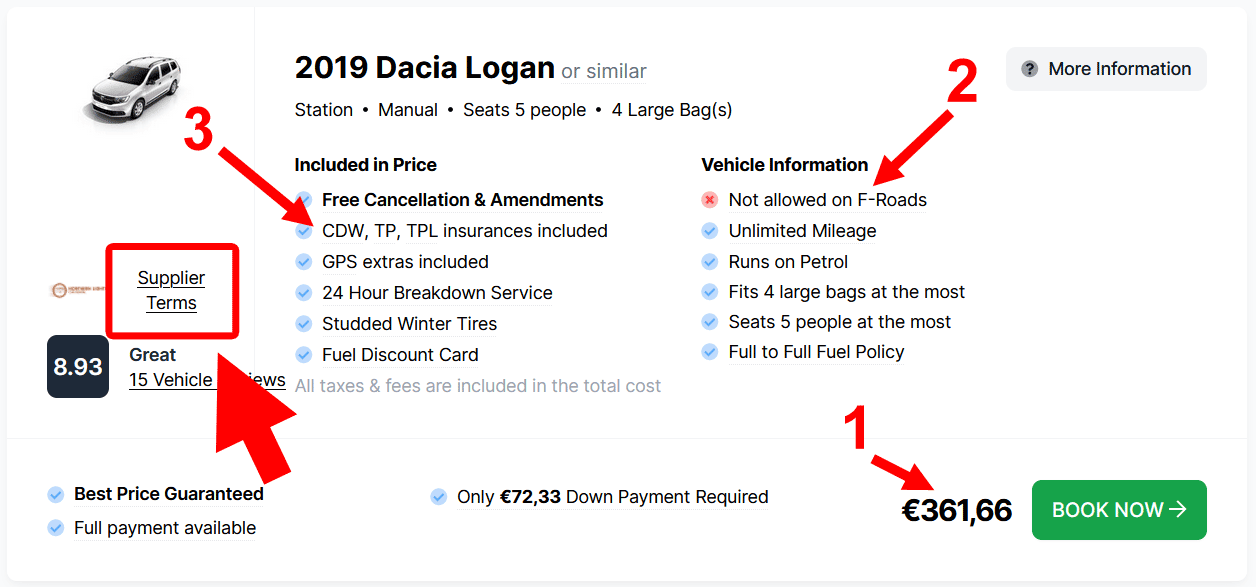Viewport: 1256px width, 587px height.
Task: Open the More Information button
Action: pyautogui.click(x=1106, y=69)
